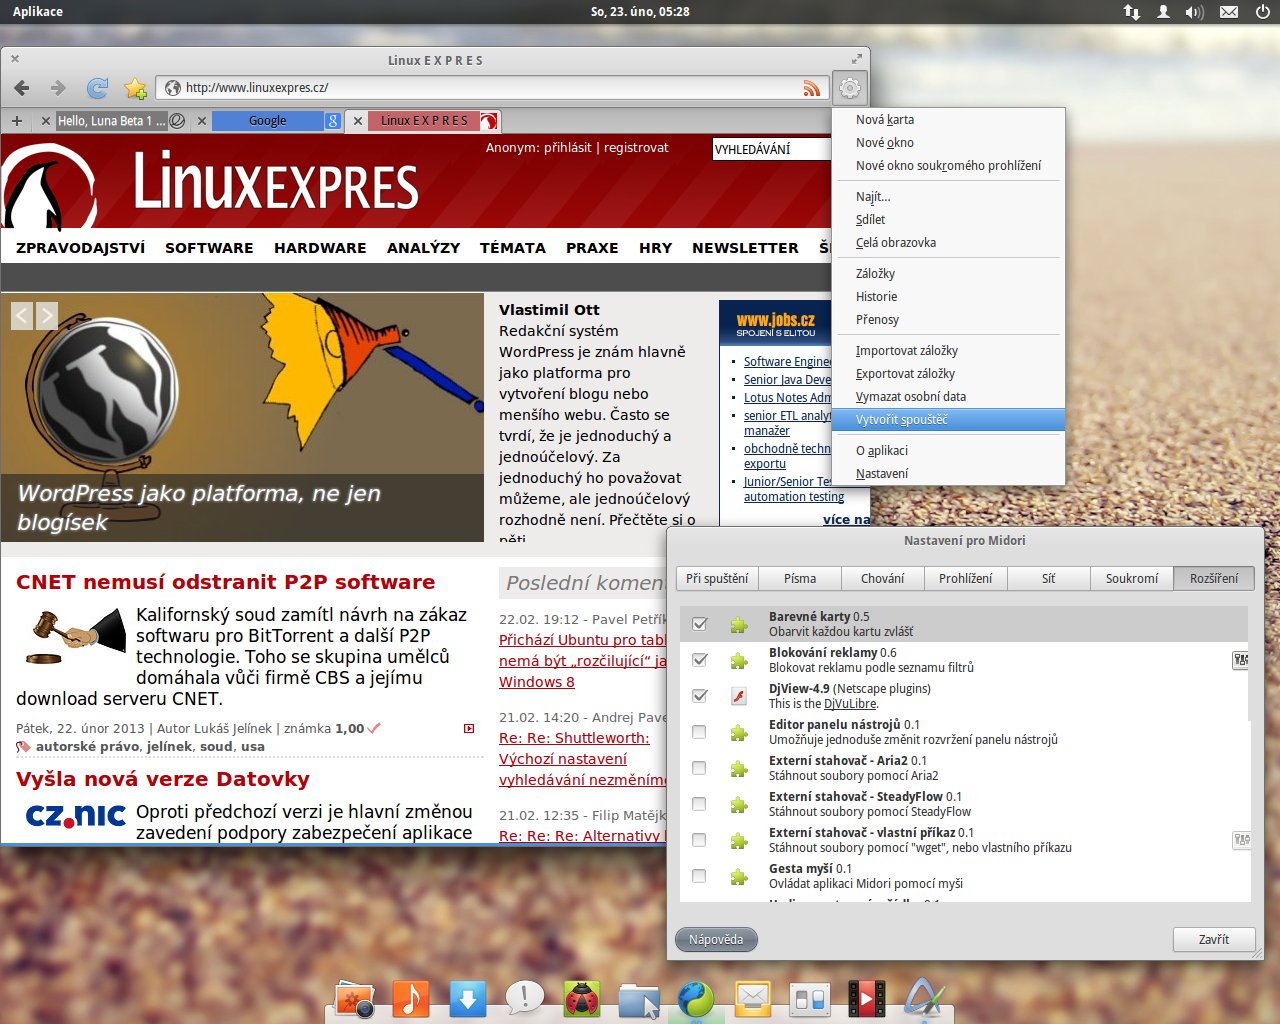1280x1024 pixels.
Task: Open the mail indicator in top panel
Action: [x=1229, y=12]
